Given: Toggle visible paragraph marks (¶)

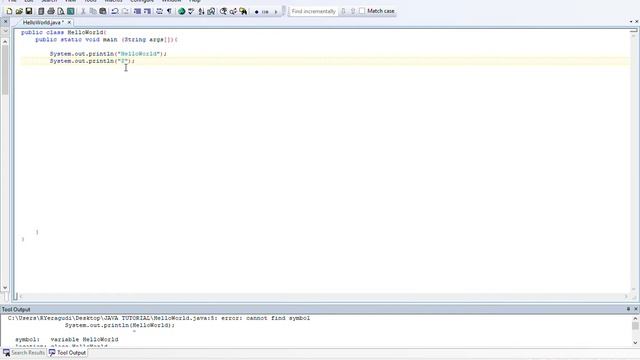Looking at the screenshot, I should coord(169,11).
